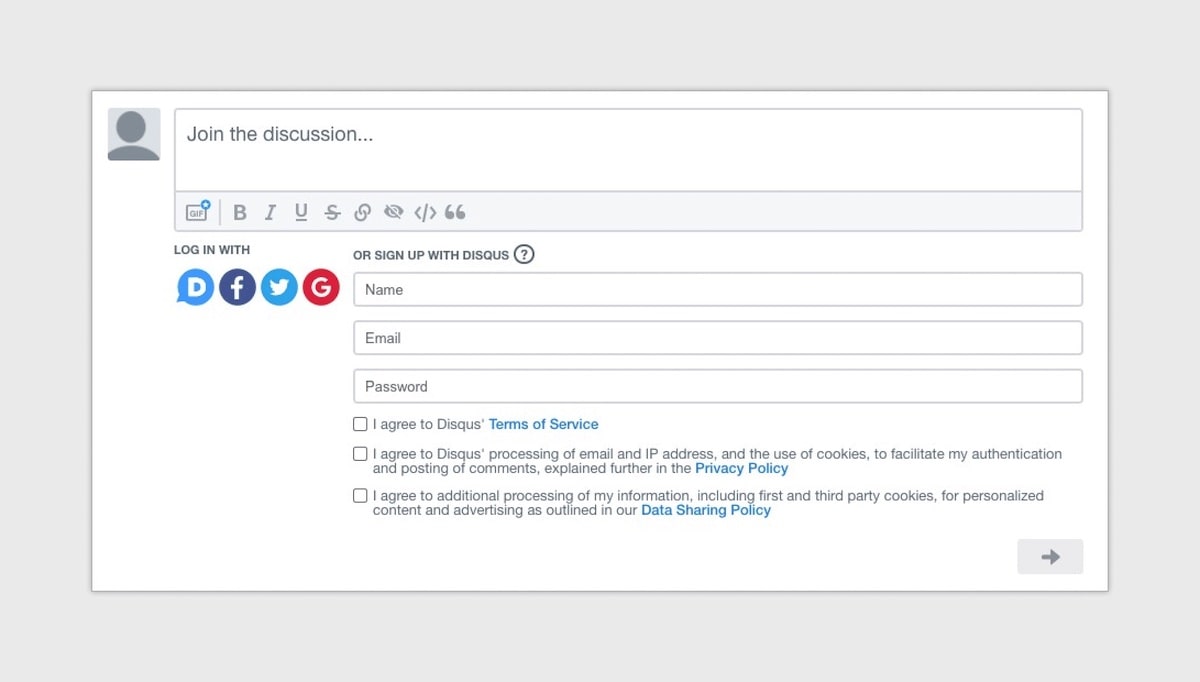The width and height of the screenshot is (1200, 682).
Task: Check the Terms of Service agreement box
Action: click(360, 424)
